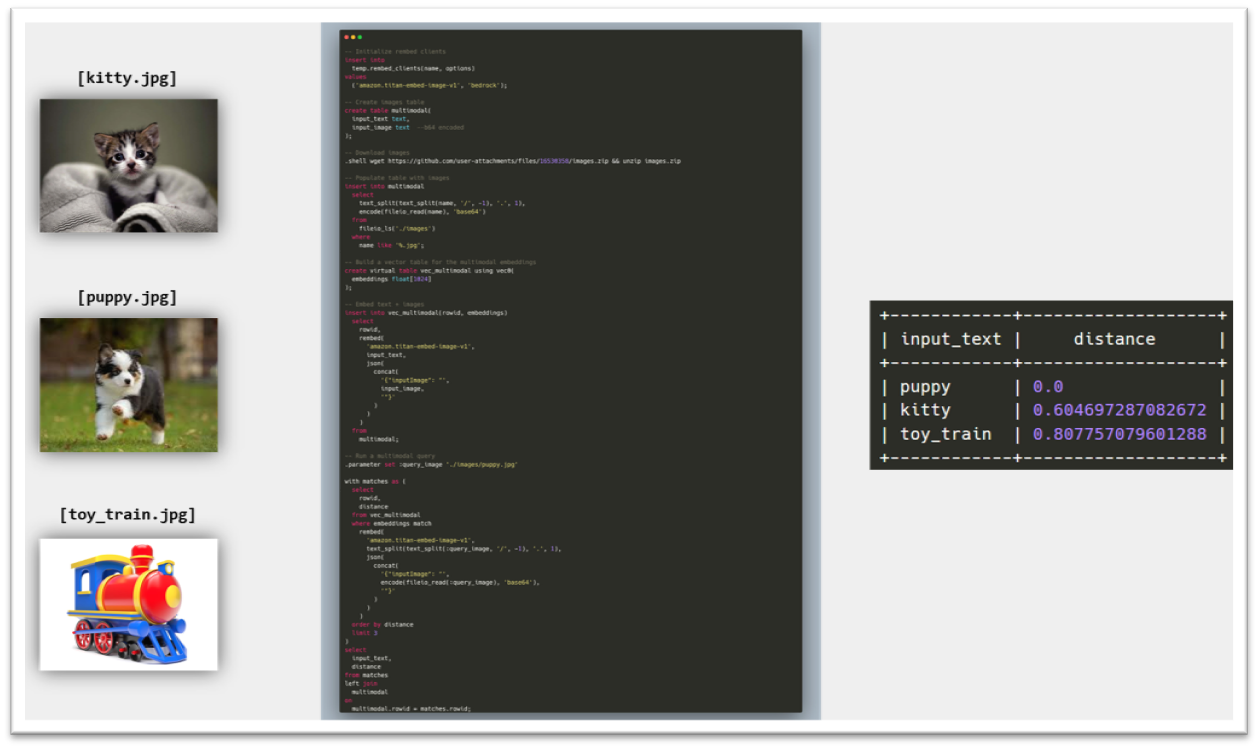Image resolution: width=1259 pixels, height=749 pixels.
Task: Click the distance column header
Action: pyautogui.click(x=1114, y=339)
